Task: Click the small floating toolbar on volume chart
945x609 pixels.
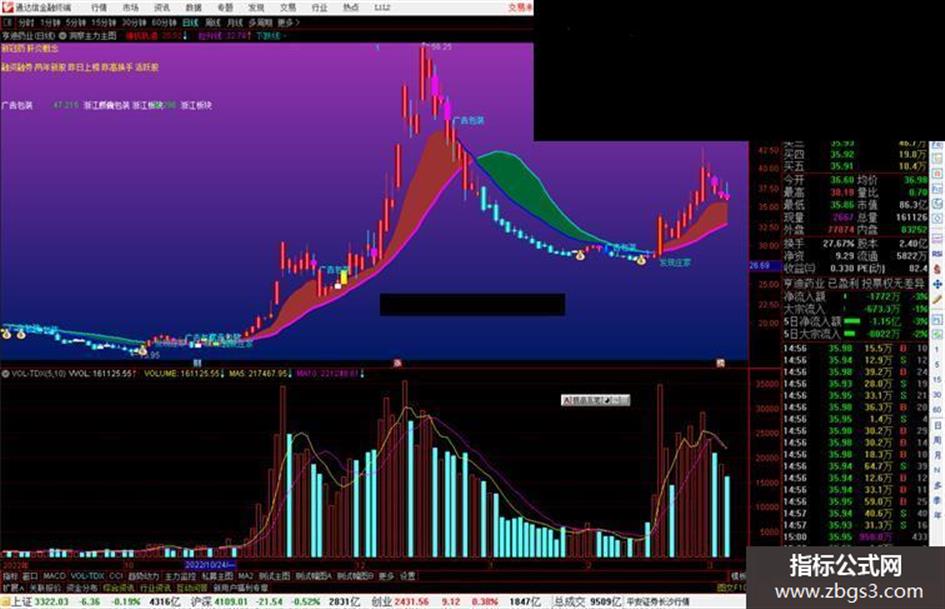Action: [x=595, y=400]
